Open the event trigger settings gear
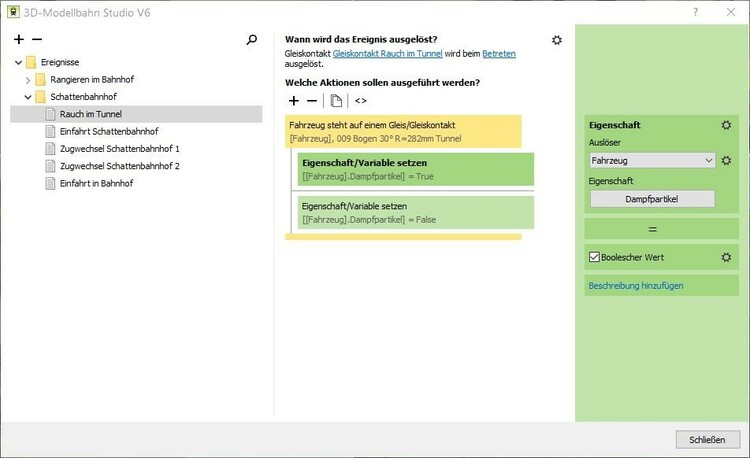Image resolution: width=750 pixels, height=458 pixels. click(x=557, y=40)
